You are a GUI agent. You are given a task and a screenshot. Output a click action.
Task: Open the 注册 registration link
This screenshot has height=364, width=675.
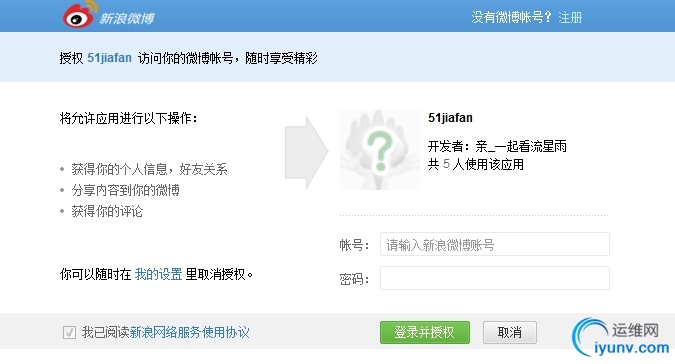[x=570, y=18]
